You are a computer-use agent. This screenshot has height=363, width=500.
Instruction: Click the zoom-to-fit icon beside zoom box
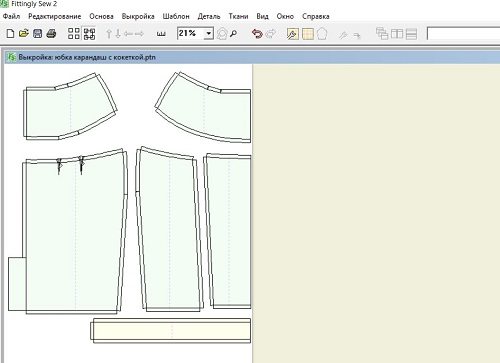pyautogui.click(x=222, y=34)
